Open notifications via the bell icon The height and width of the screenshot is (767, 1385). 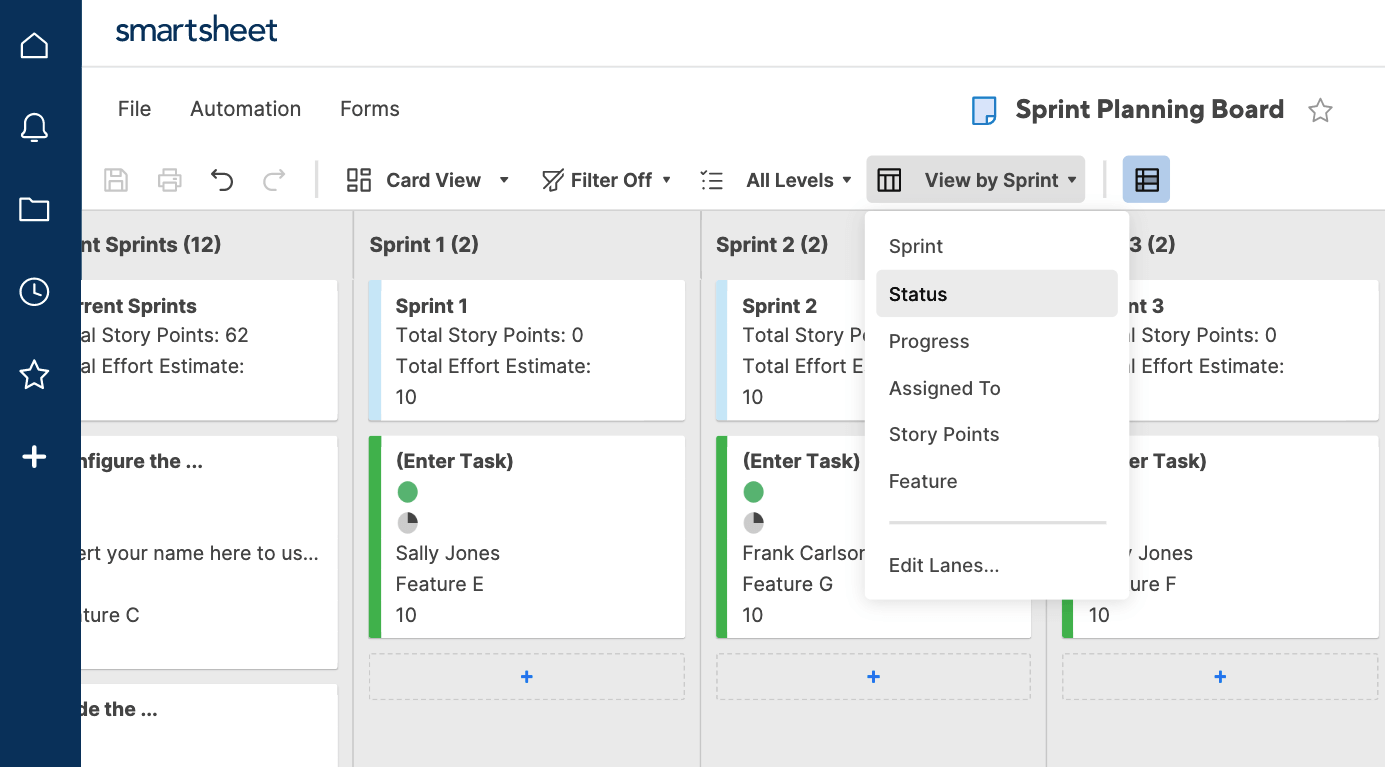point(34,127)
